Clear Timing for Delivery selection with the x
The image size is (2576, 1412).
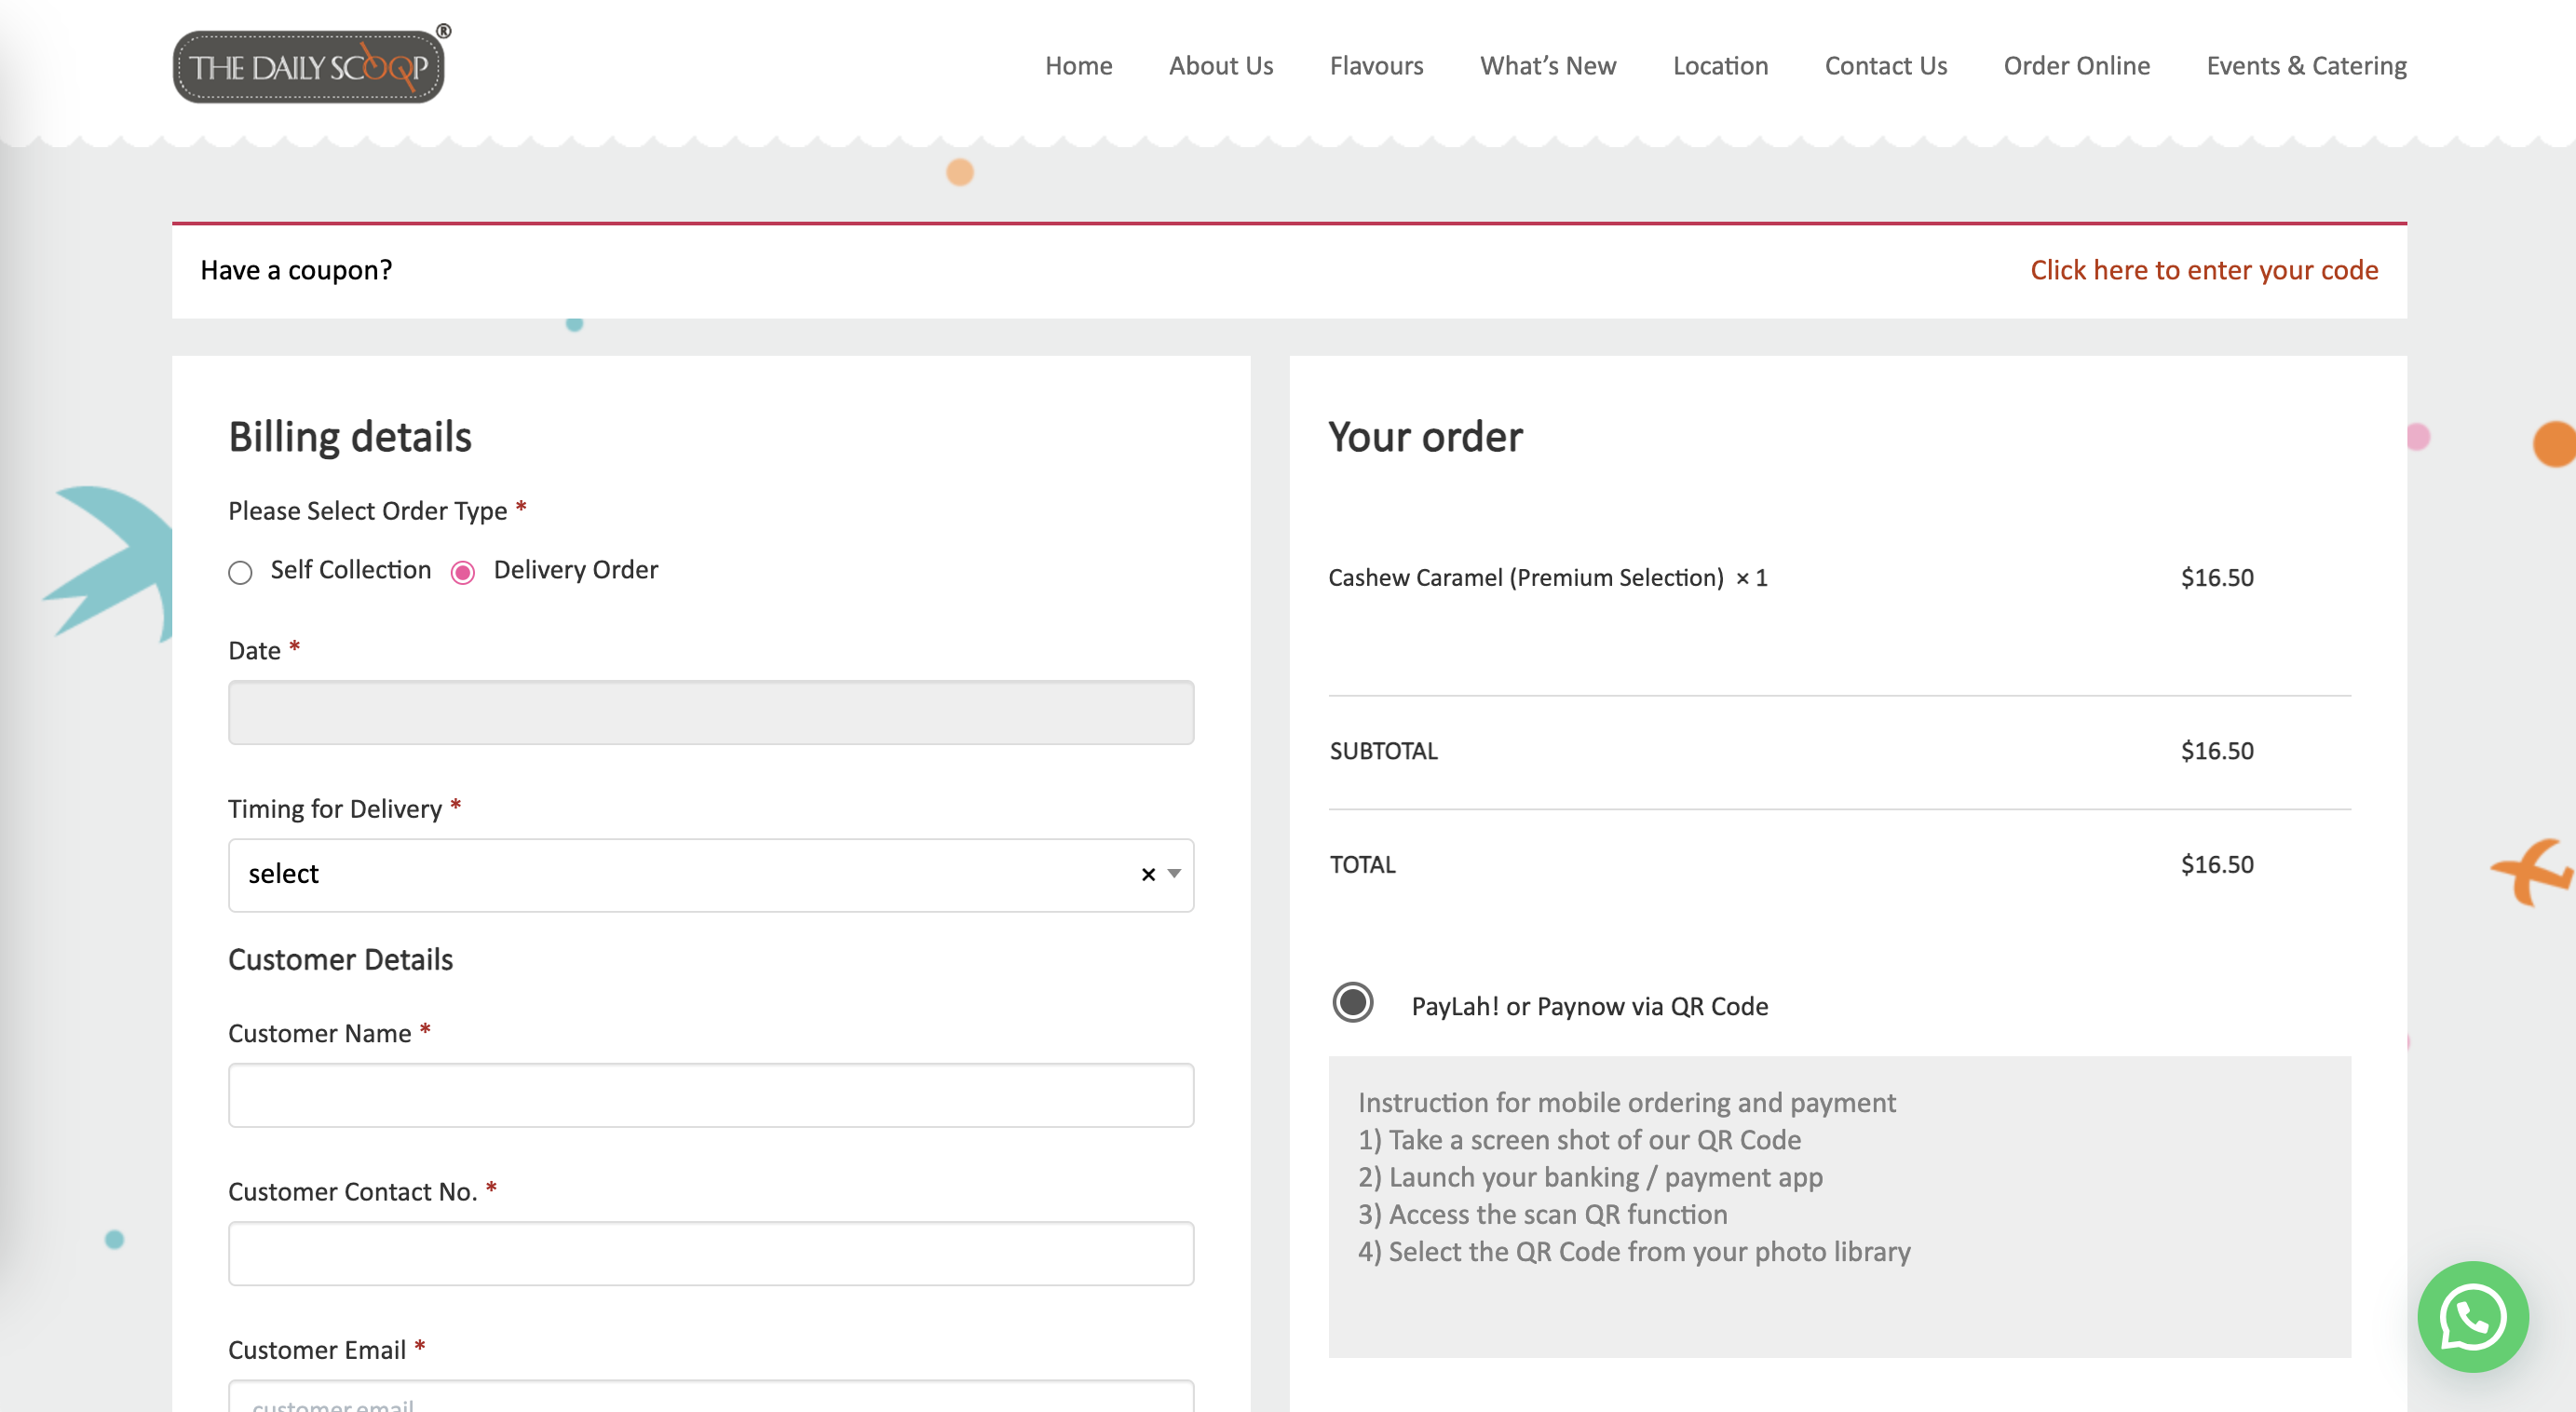click(x=1148, y=874)
